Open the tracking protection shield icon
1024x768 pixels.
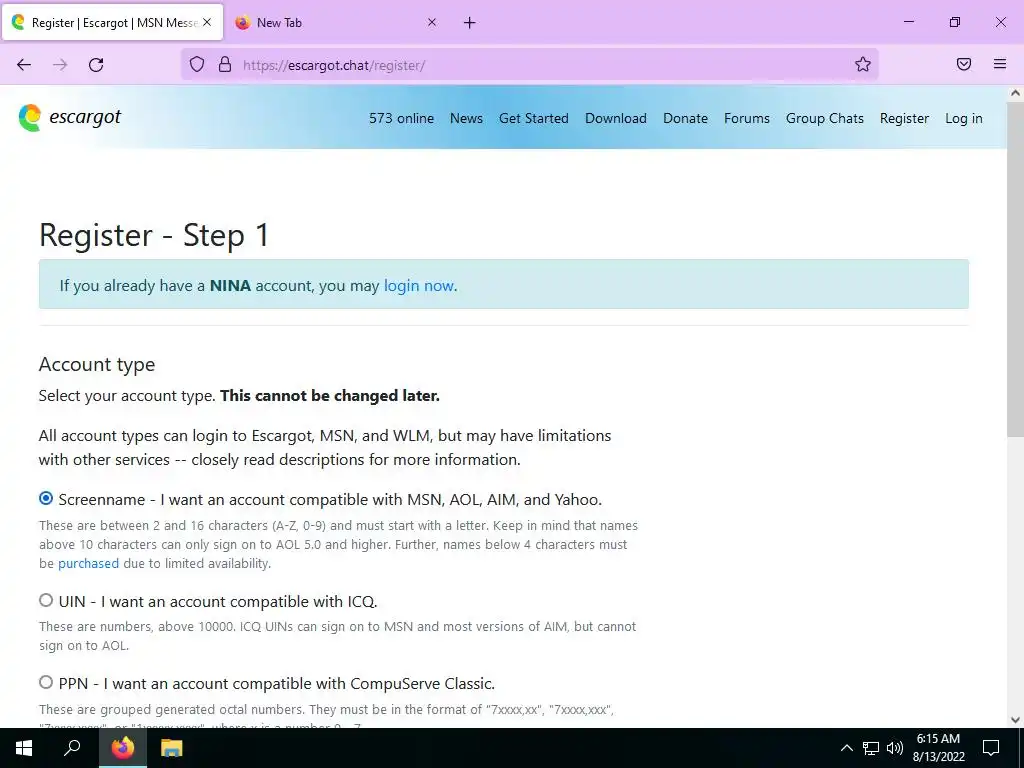[x=197, y=64]
